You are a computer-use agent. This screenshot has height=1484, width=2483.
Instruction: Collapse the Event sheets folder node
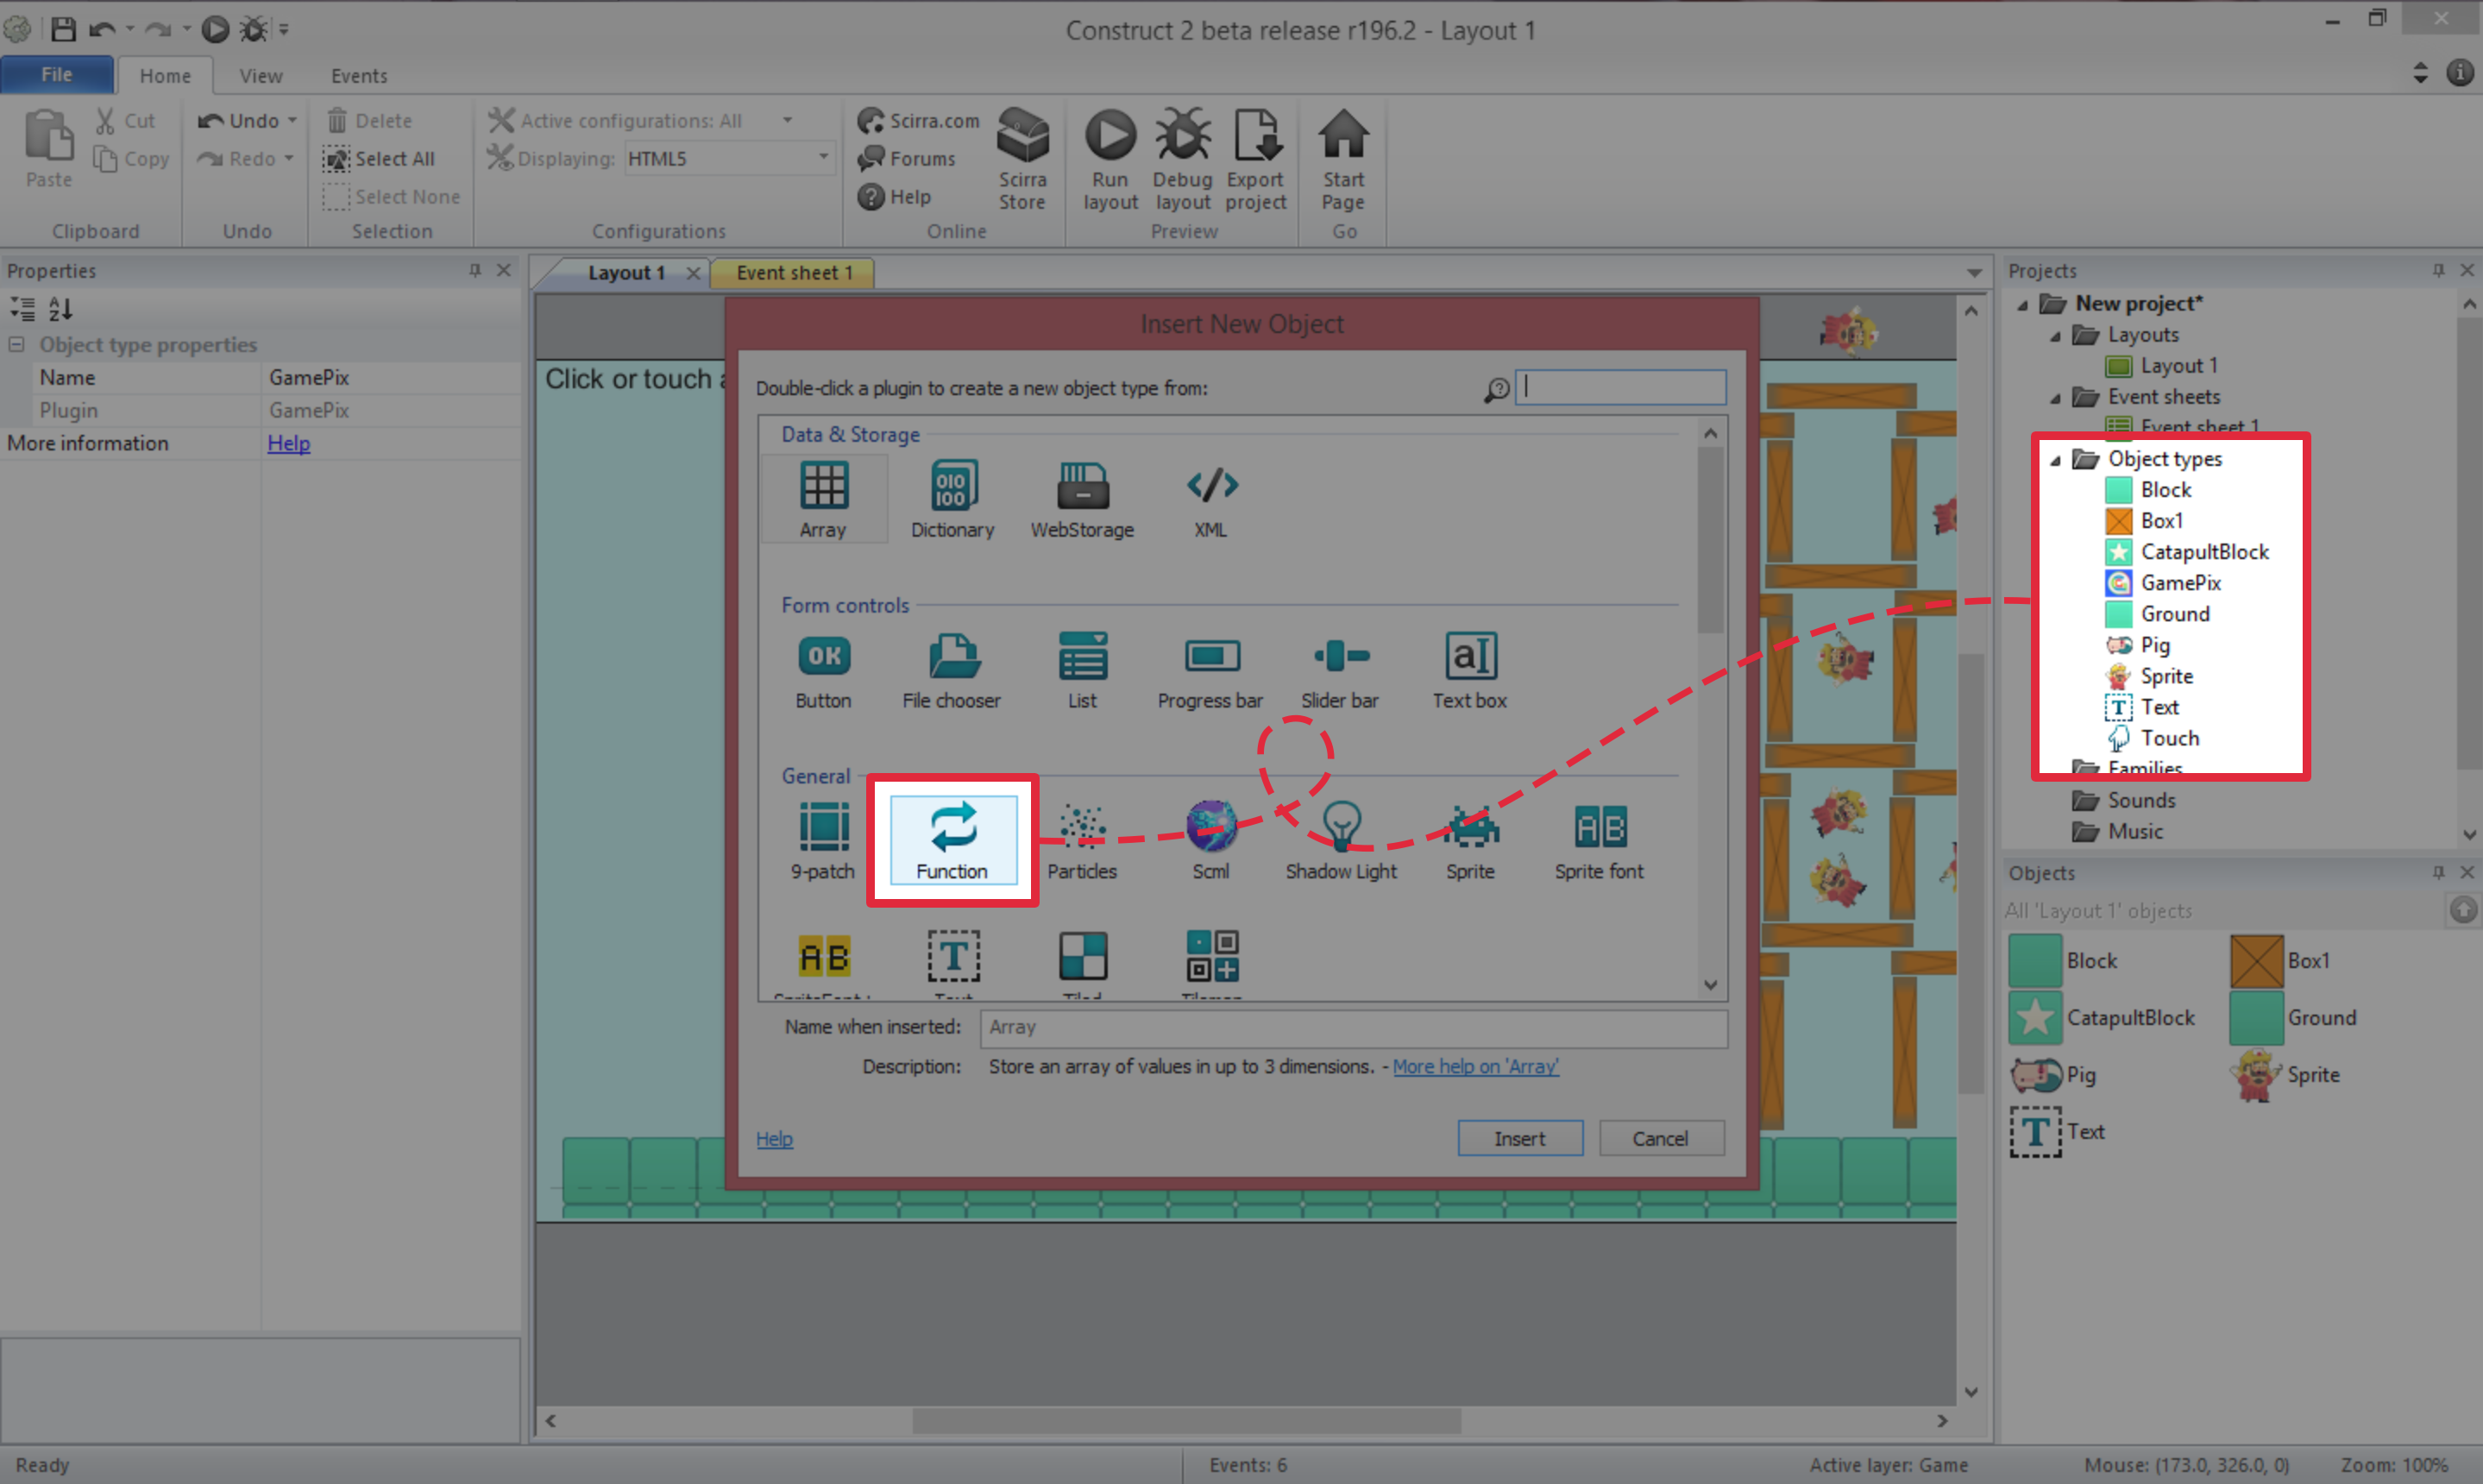[x=2056, y=398]
